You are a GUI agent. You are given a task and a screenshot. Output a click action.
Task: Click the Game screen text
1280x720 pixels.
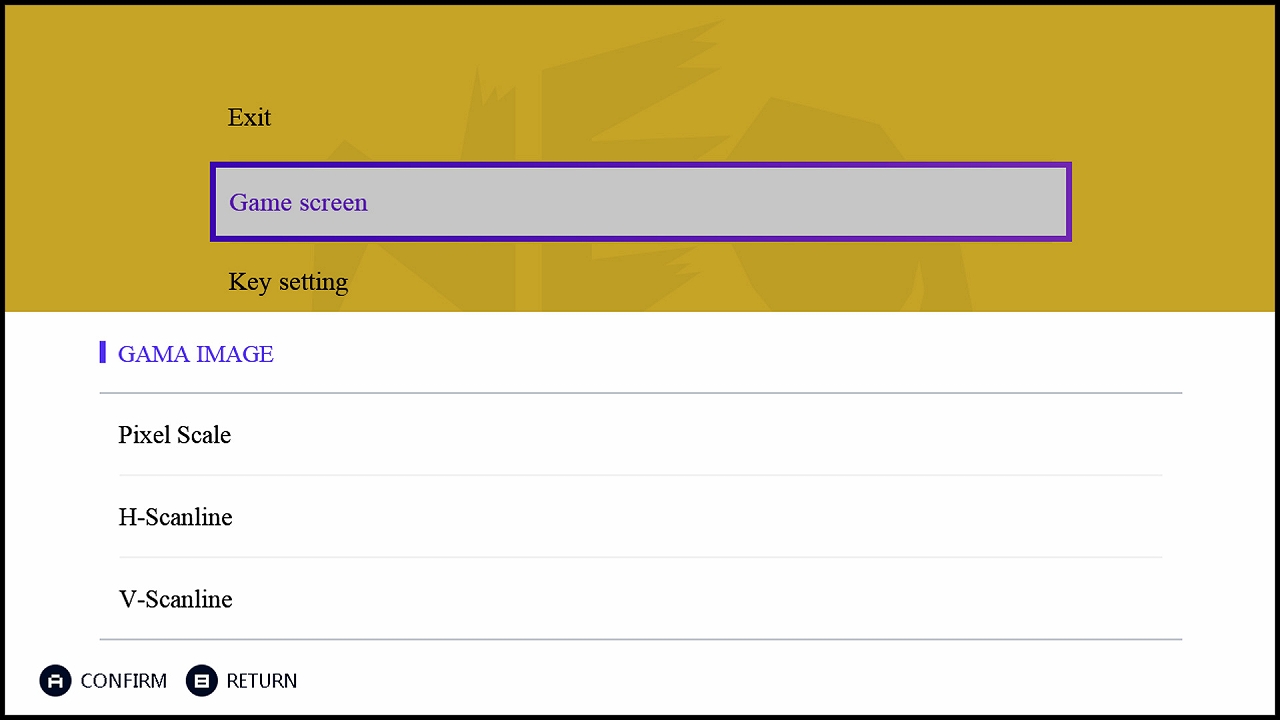coord(298,203)
